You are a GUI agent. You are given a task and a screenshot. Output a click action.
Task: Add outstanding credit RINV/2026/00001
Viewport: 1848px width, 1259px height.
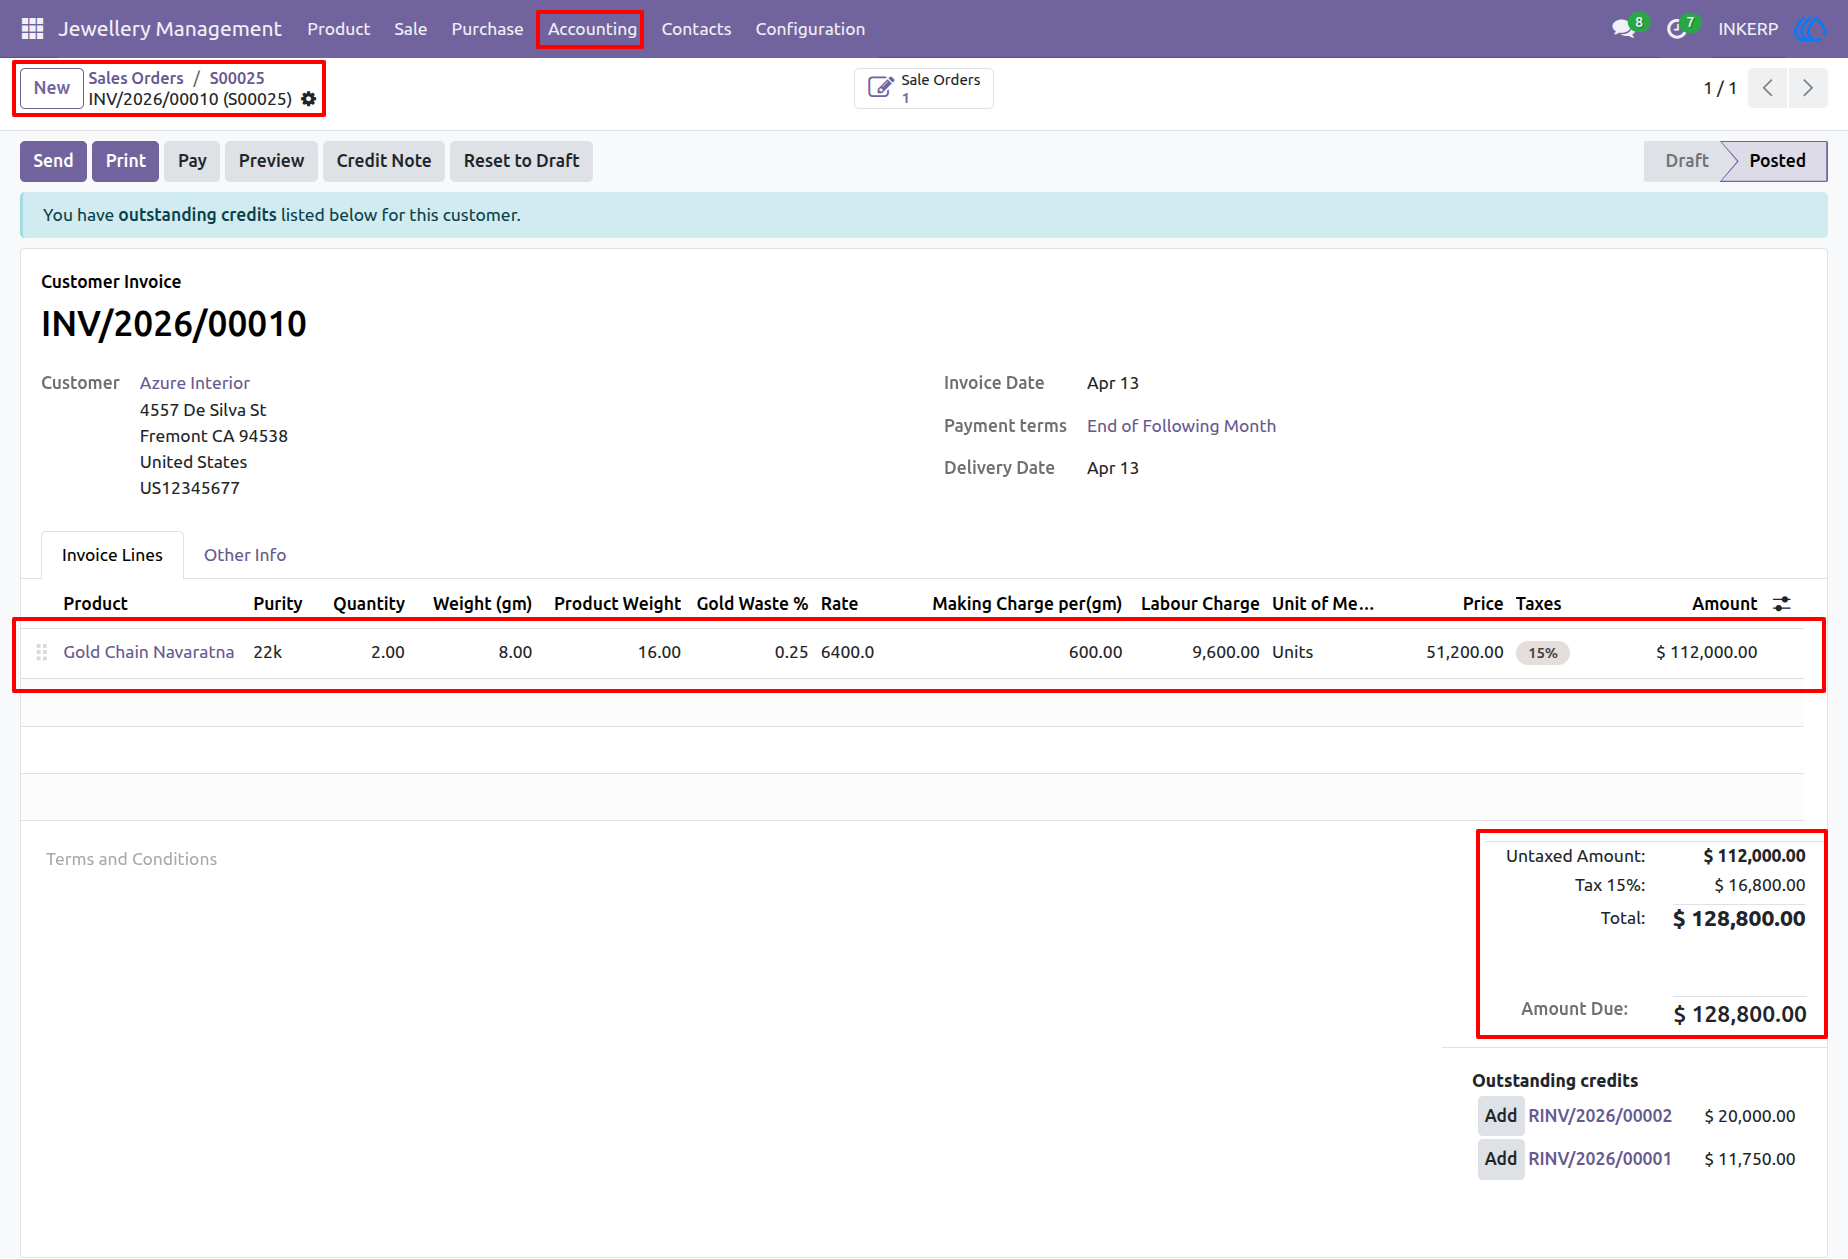tap(1501, 1159)
